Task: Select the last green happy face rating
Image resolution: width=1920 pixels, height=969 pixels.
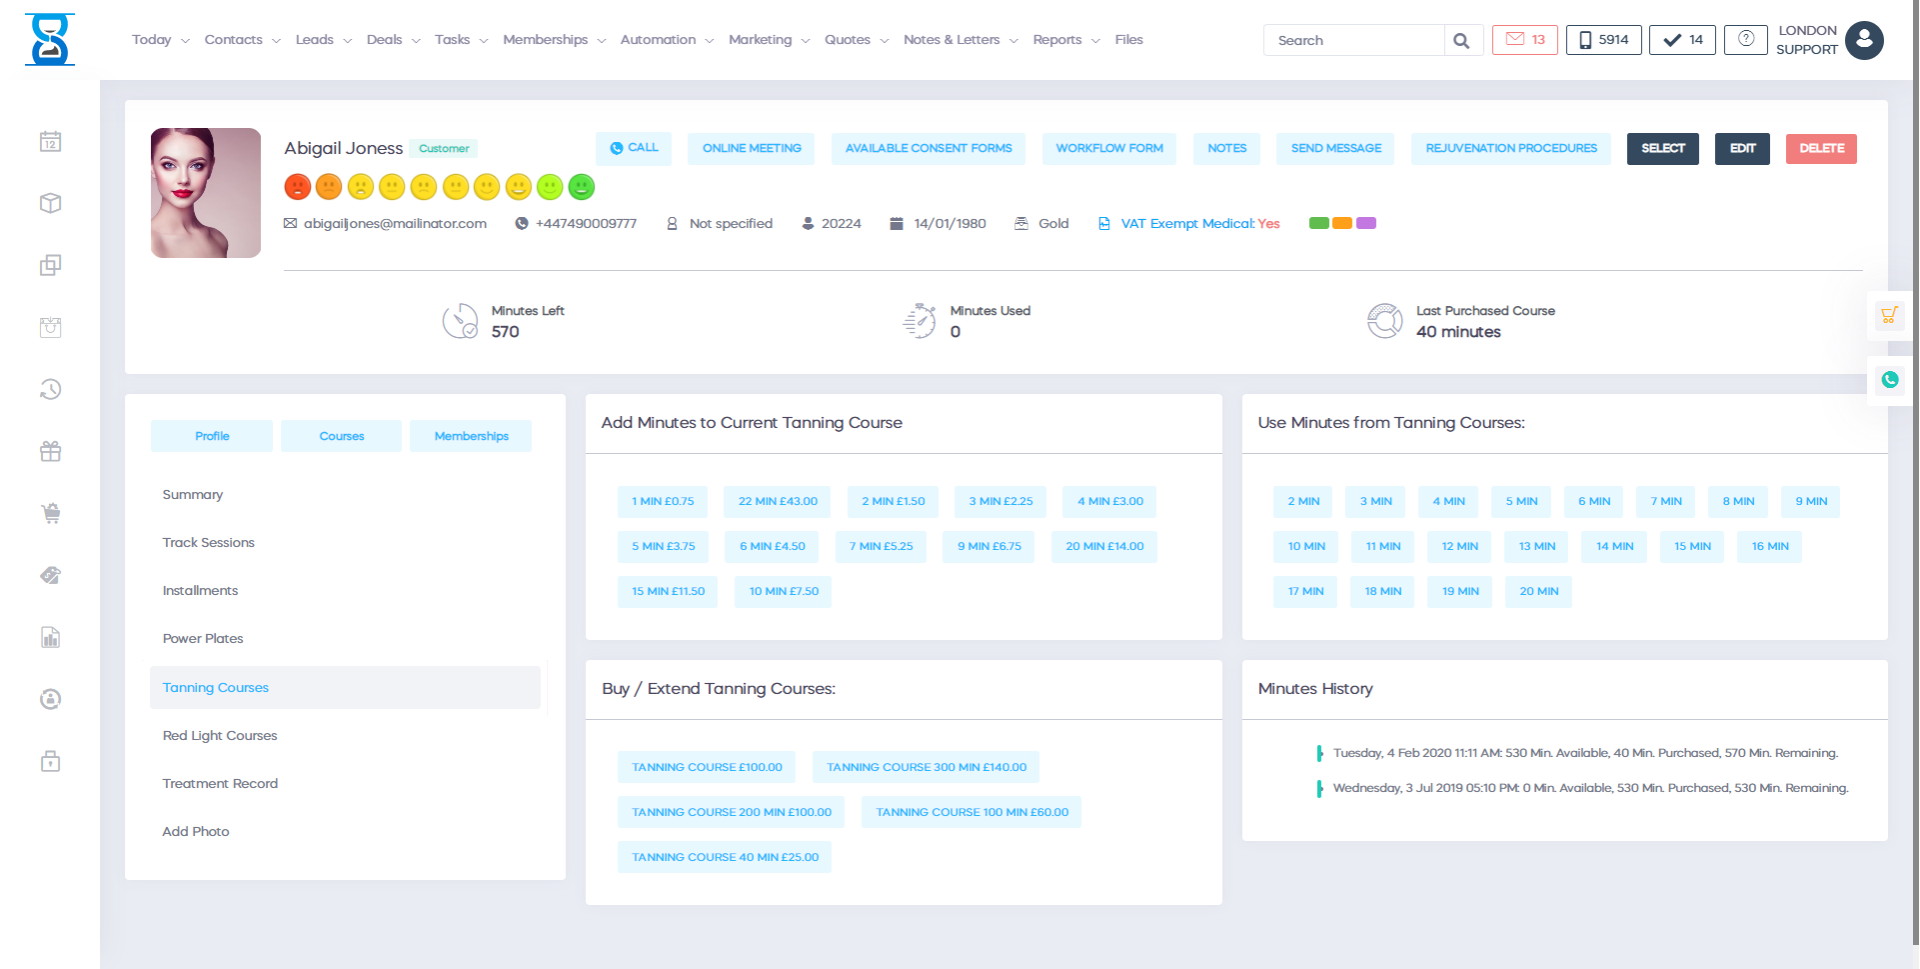Action: coord(581,187)
